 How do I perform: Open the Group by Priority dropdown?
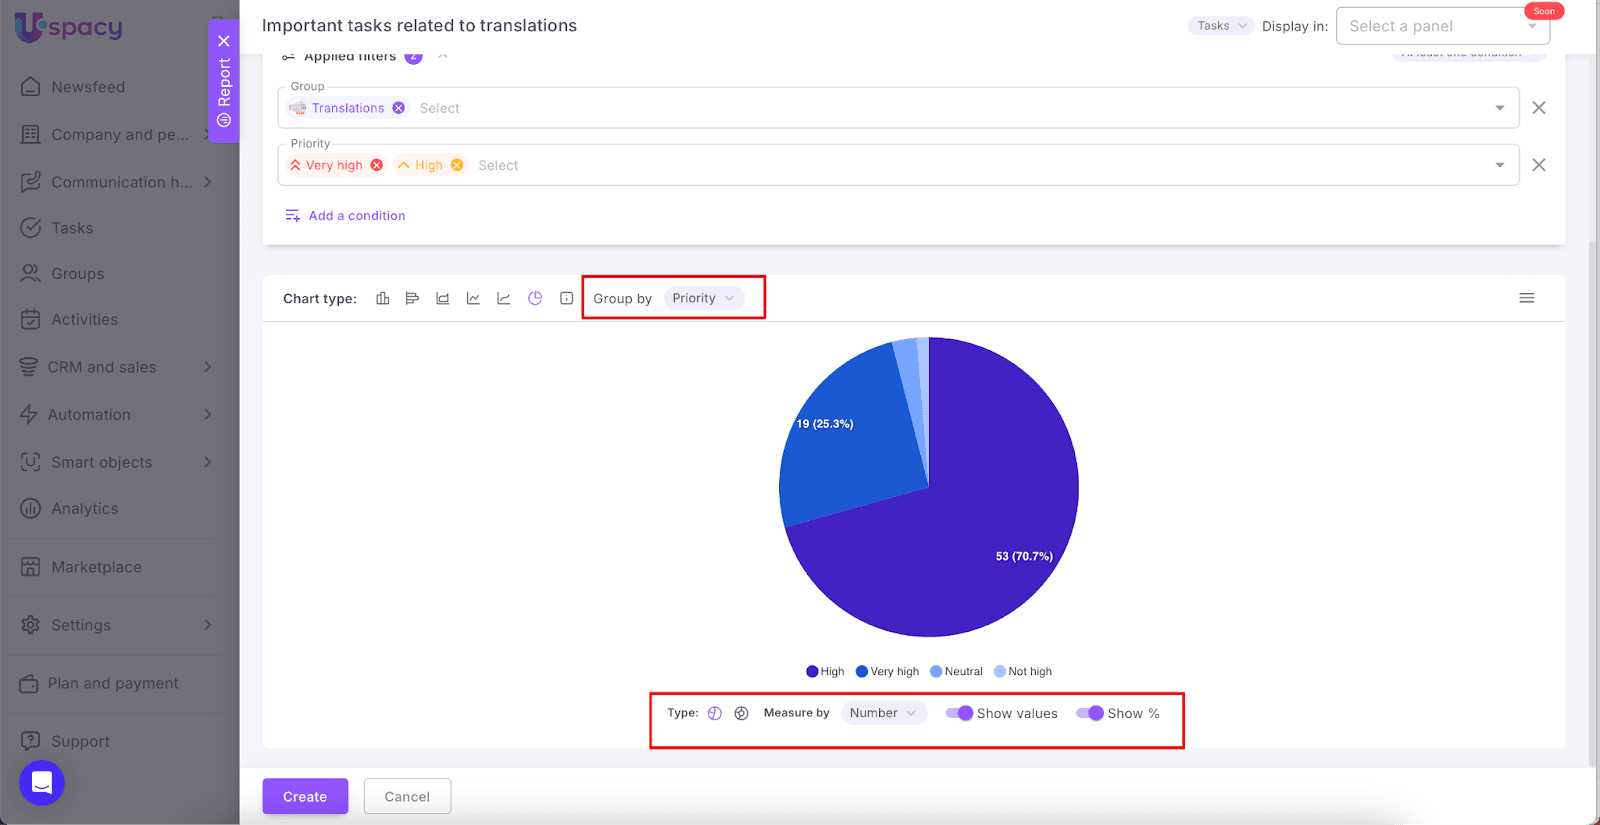pyautogui.click(x=703, y=298)
